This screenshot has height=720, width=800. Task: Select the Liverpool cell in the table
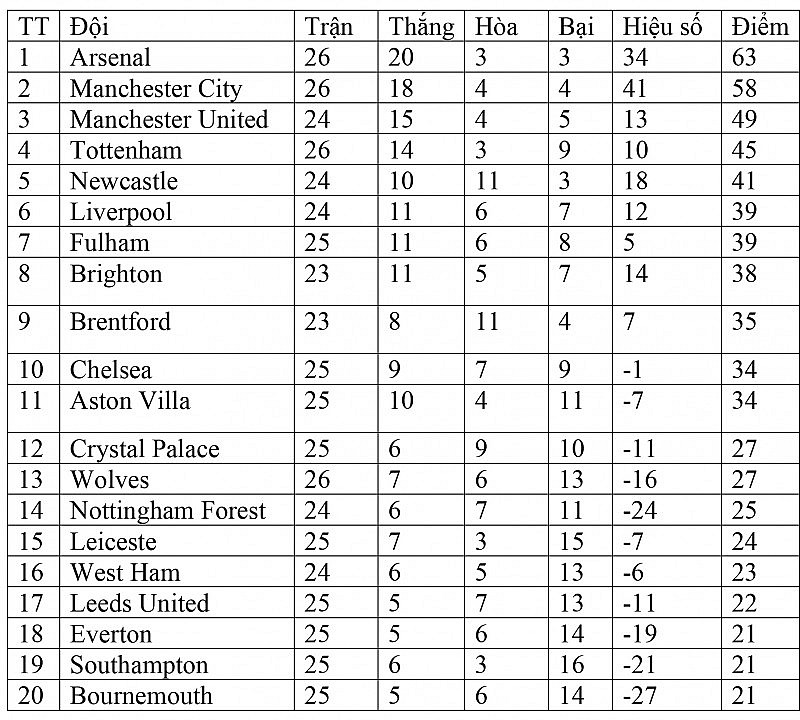tap(121, 213)
